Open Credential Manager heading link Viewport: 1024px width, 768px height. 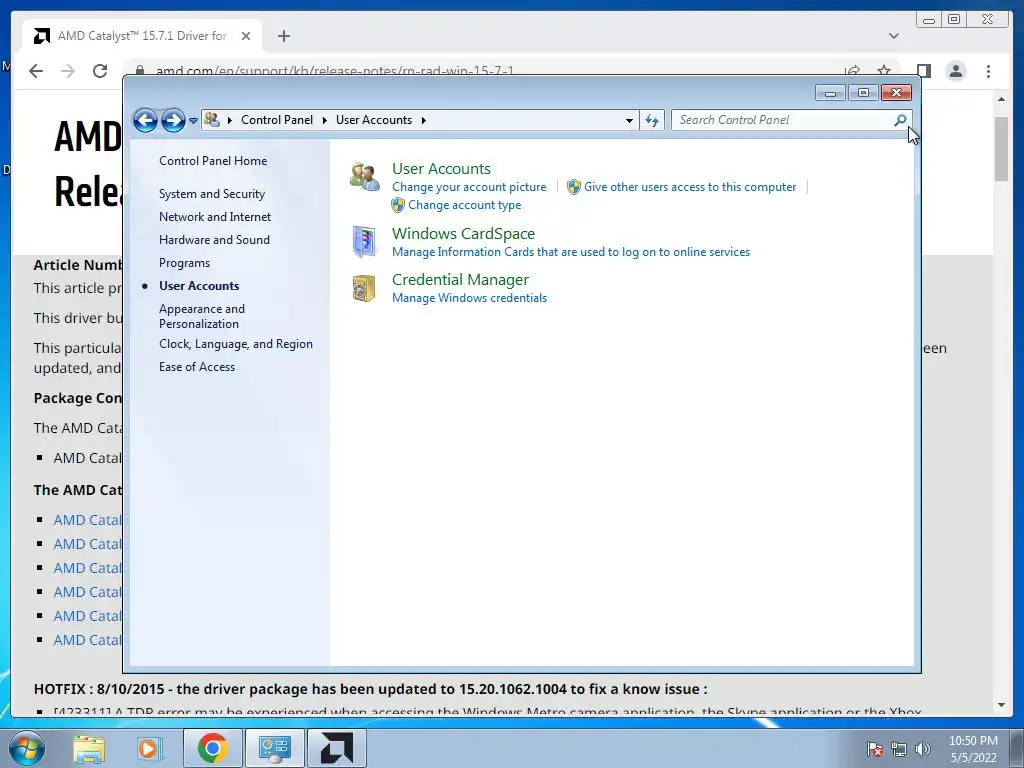460,280
